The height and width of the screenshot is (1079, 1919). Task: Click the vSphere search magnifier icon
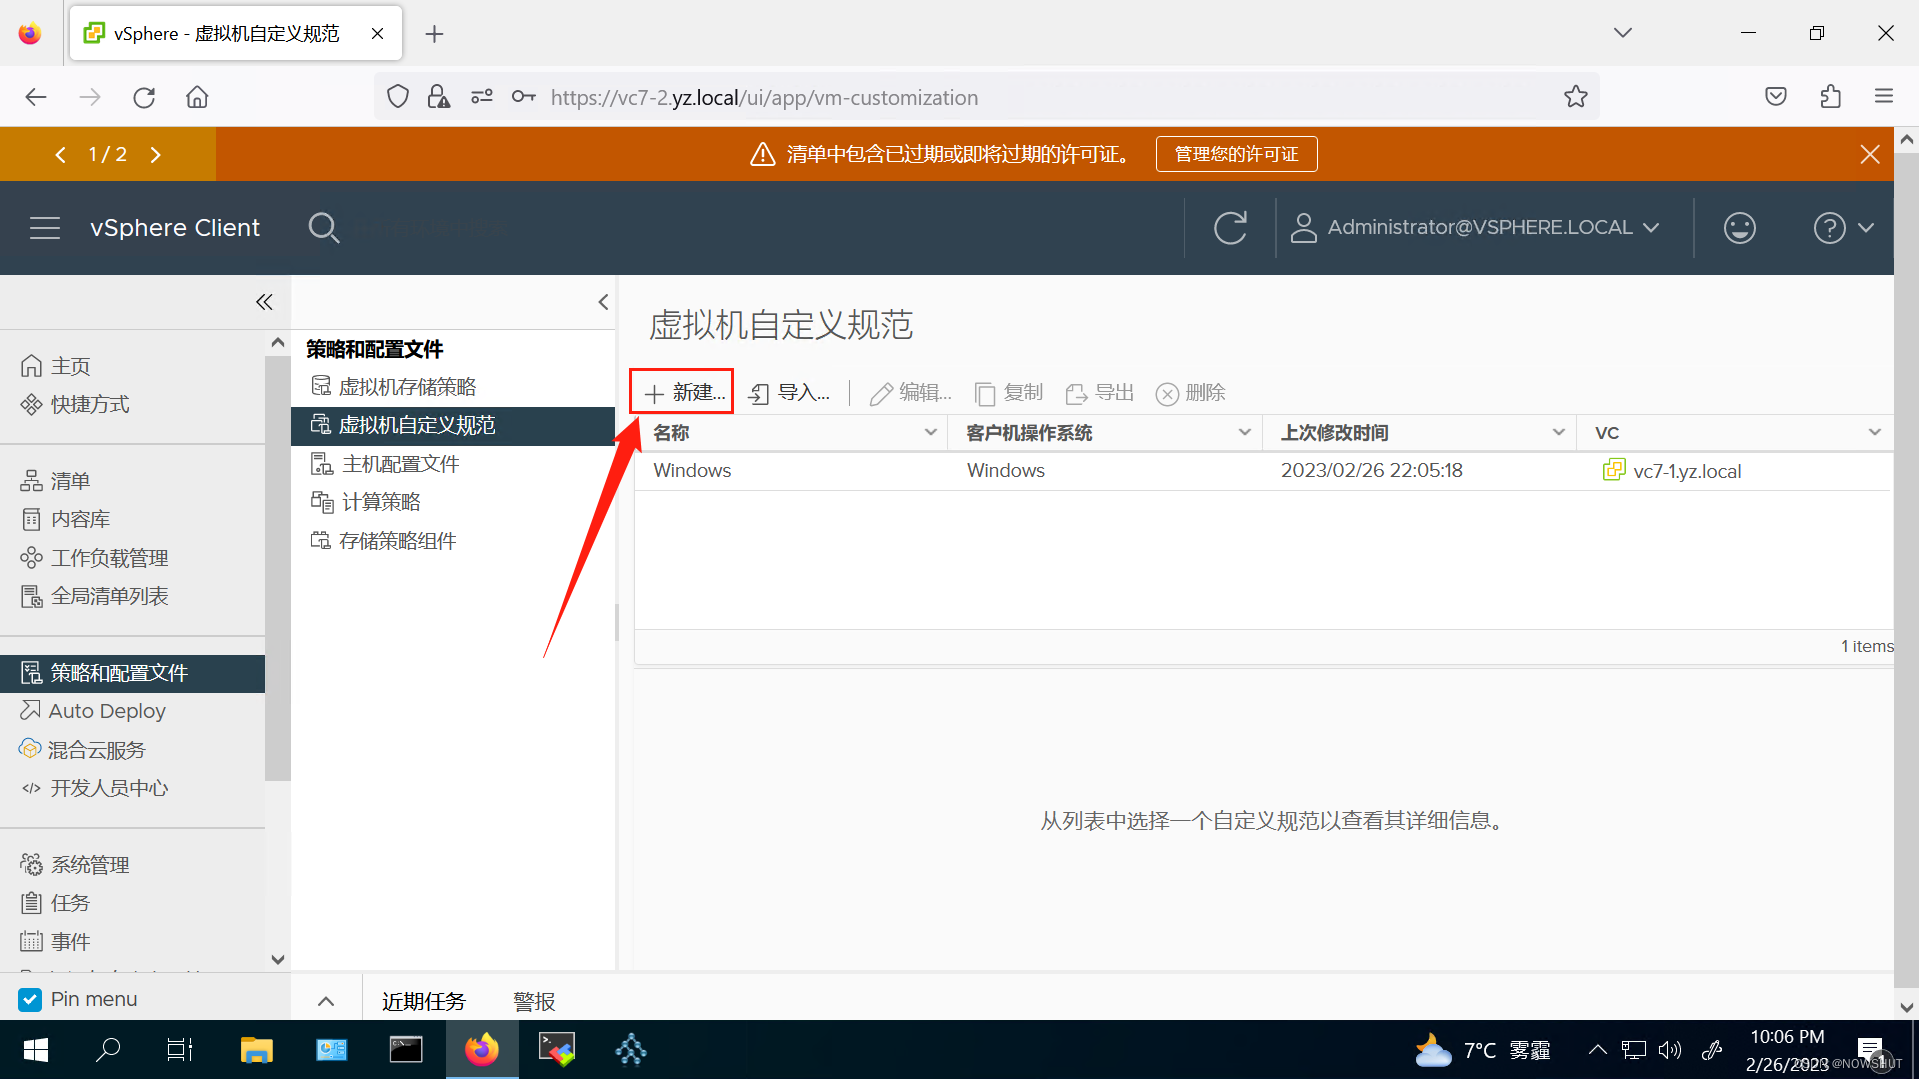click(x=323, y=228)
